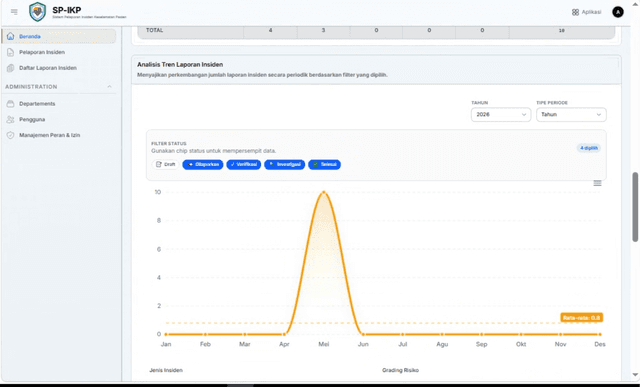Screen dimensions: 640x387
Task: Open the chart export hamburger menu
Action: point(597,183)
